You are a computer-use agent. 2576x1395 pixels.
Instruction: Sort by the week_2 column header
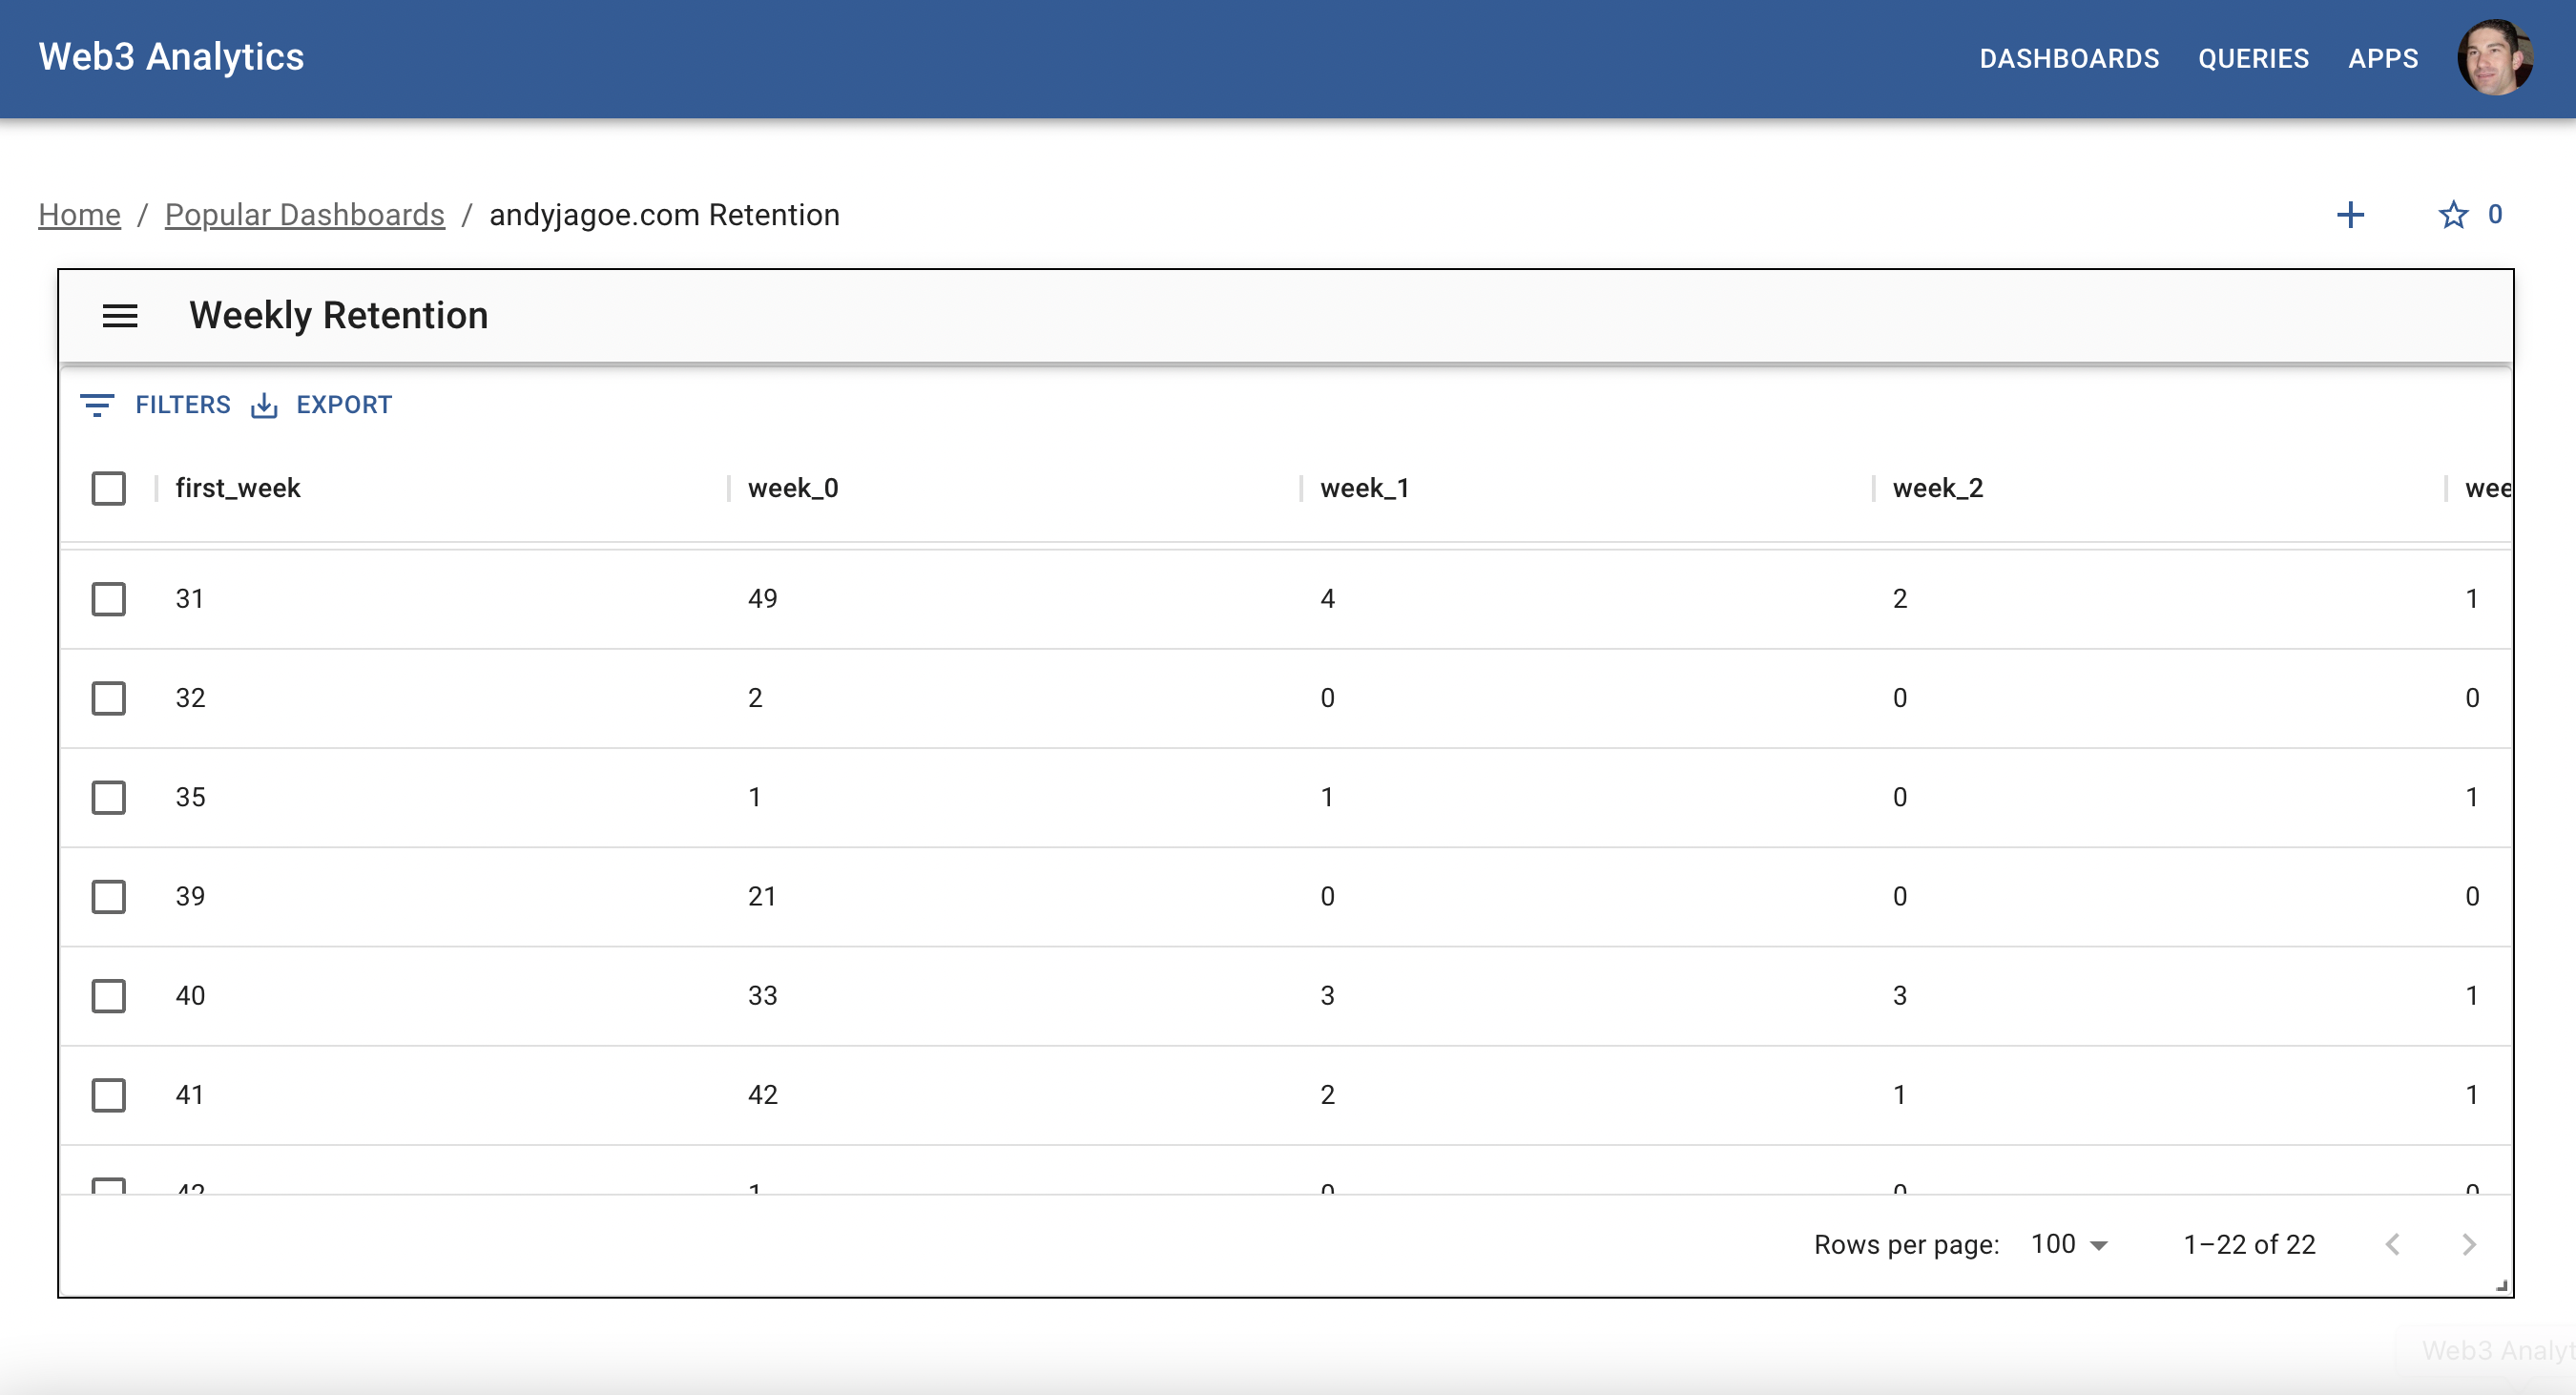[x=1938, y=488]
